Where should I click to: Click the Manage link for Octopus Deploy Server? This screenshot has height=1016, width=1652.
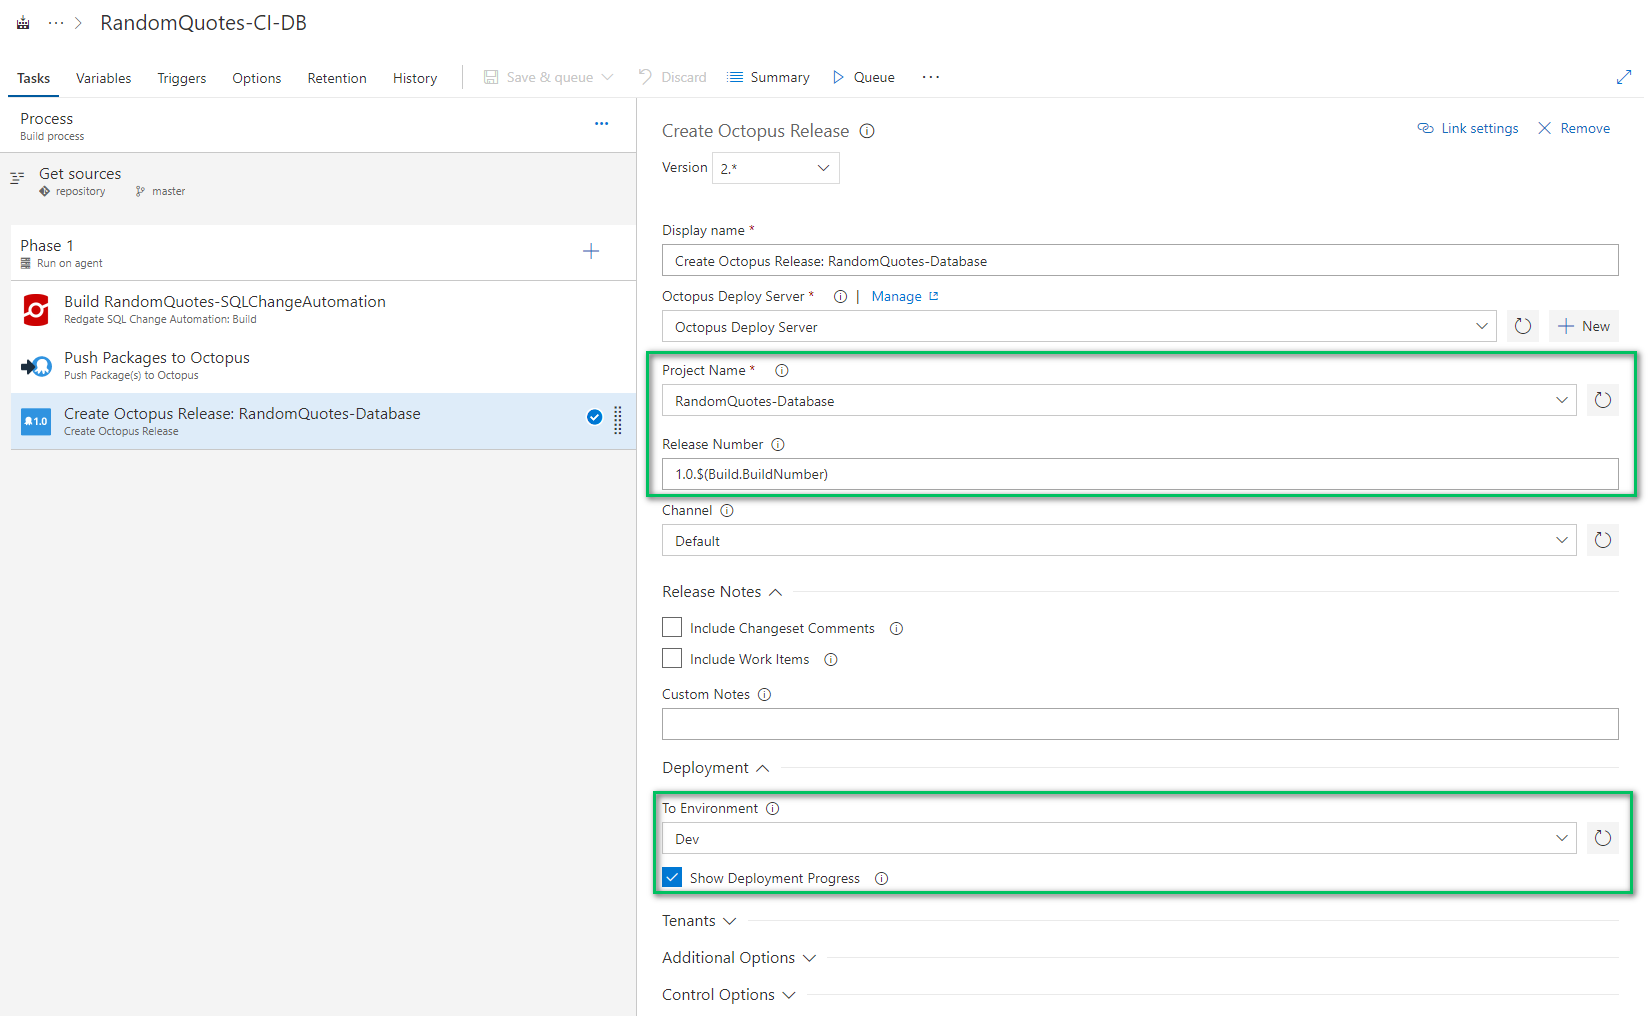tap(898, 296)
